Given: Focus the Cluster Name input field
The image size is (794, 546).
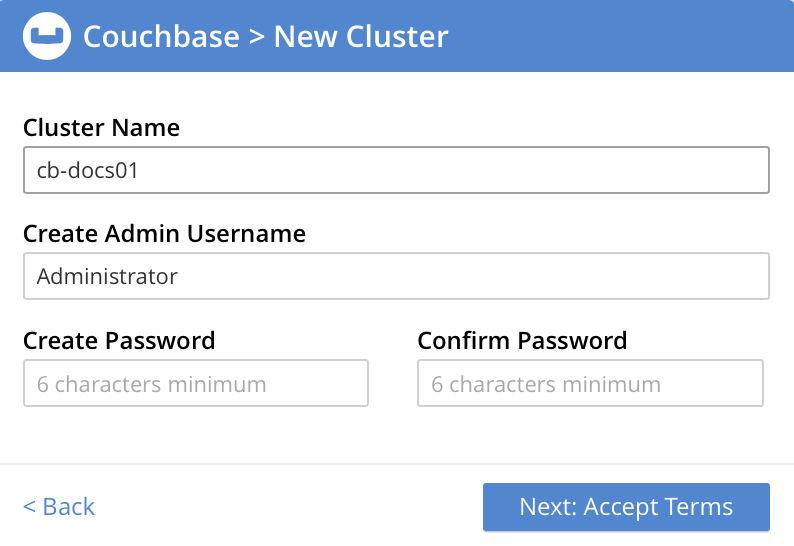Looking at the screenshot, I should point(396,170).
